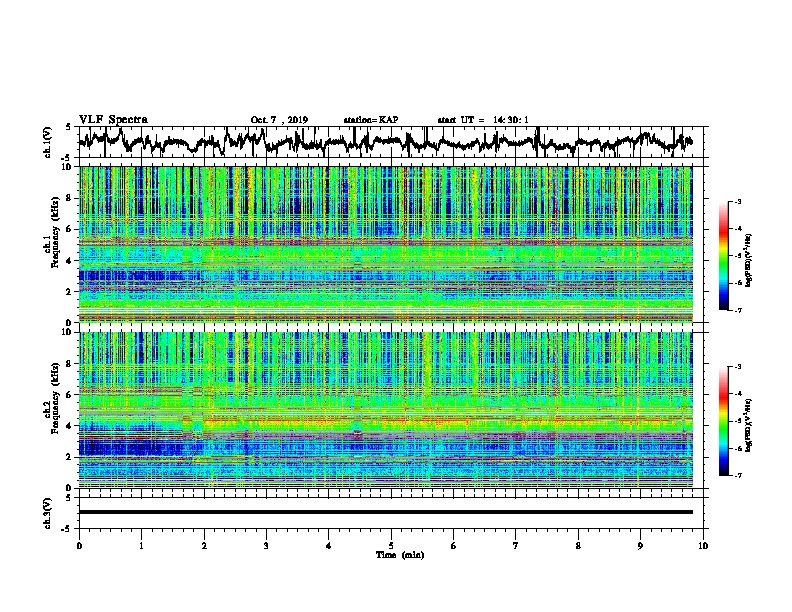Click the "-7" label on ch.2 color scale

(738, 475)
